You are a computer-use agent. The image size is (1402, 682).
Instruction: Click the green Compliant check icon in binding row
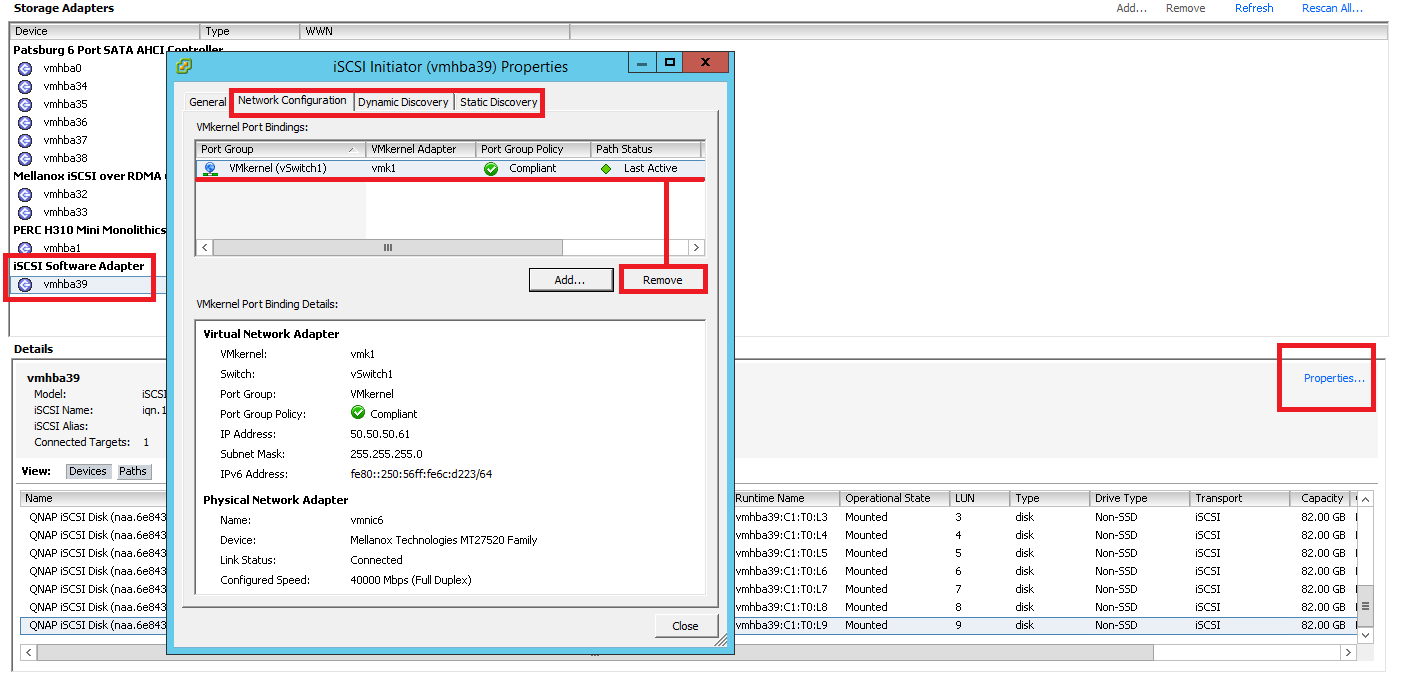(491, 168)
